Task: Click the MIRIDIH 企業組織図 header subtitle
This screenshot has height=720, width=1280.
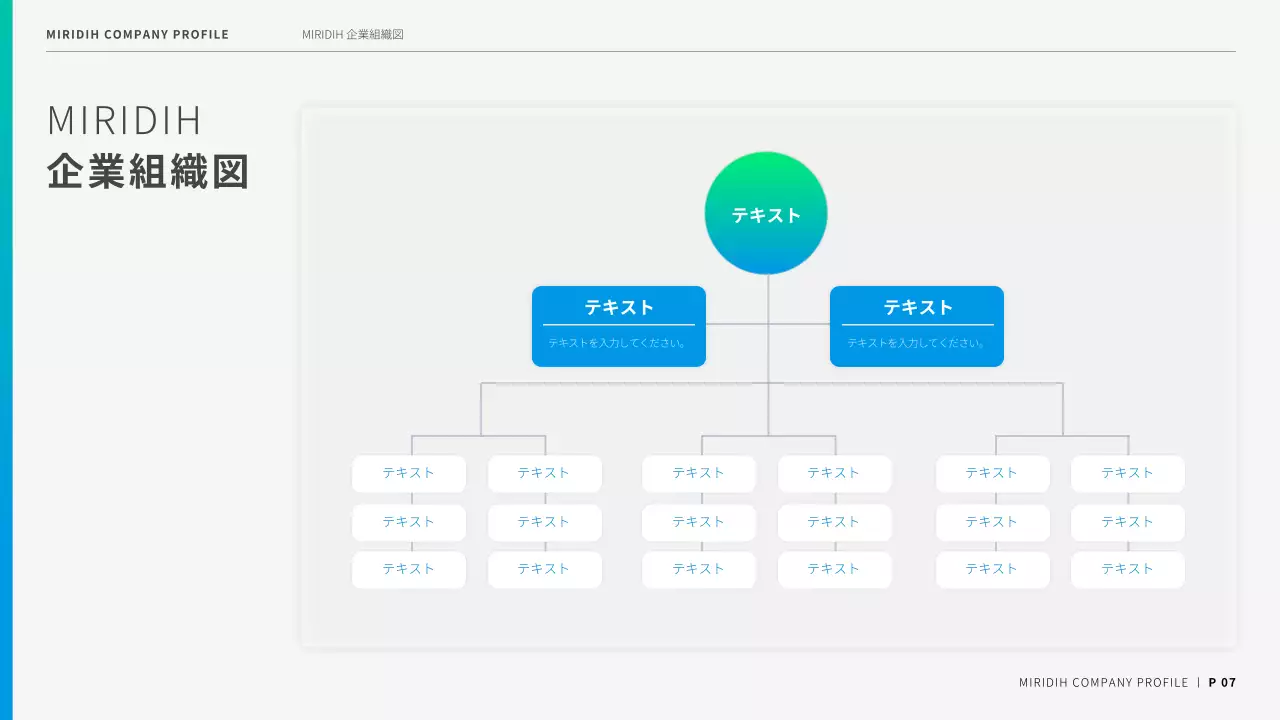Action: pos(353,34)
